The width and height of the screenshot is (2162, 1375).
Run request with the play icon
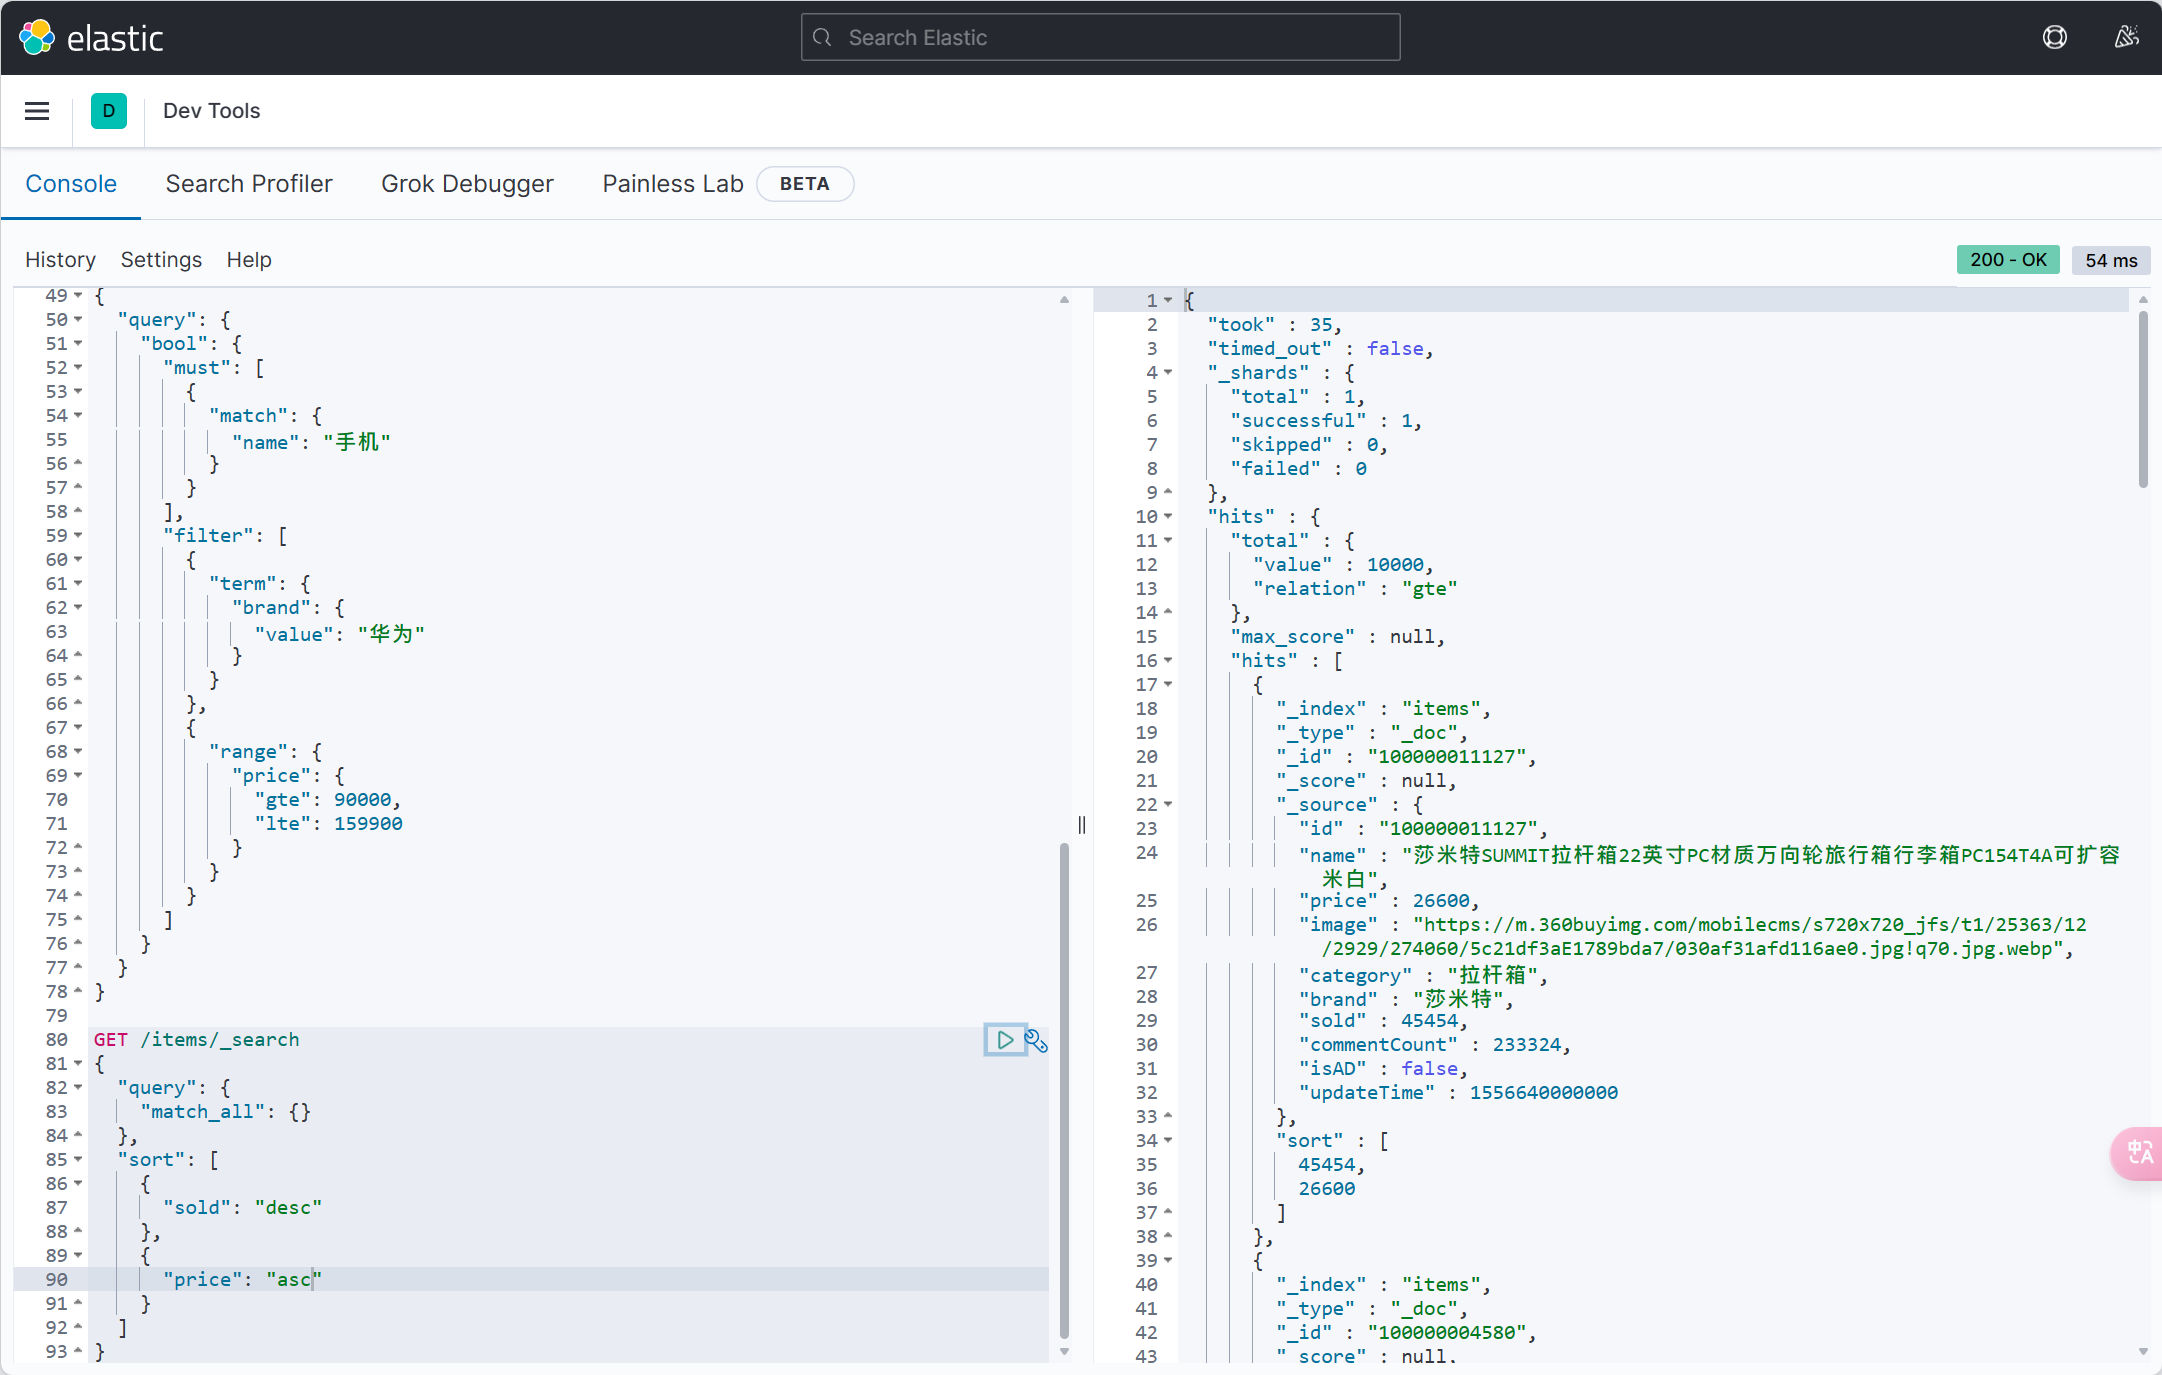(x=1005, y=1040)
